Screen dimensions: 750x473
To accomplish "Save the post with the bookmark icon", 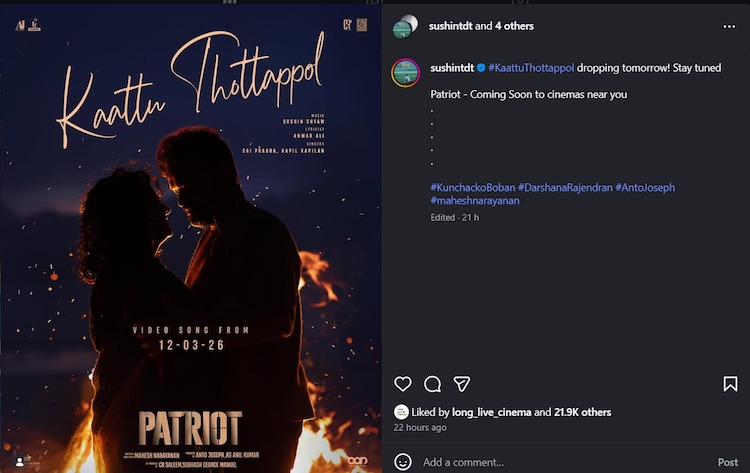I will tap(730, 384).
